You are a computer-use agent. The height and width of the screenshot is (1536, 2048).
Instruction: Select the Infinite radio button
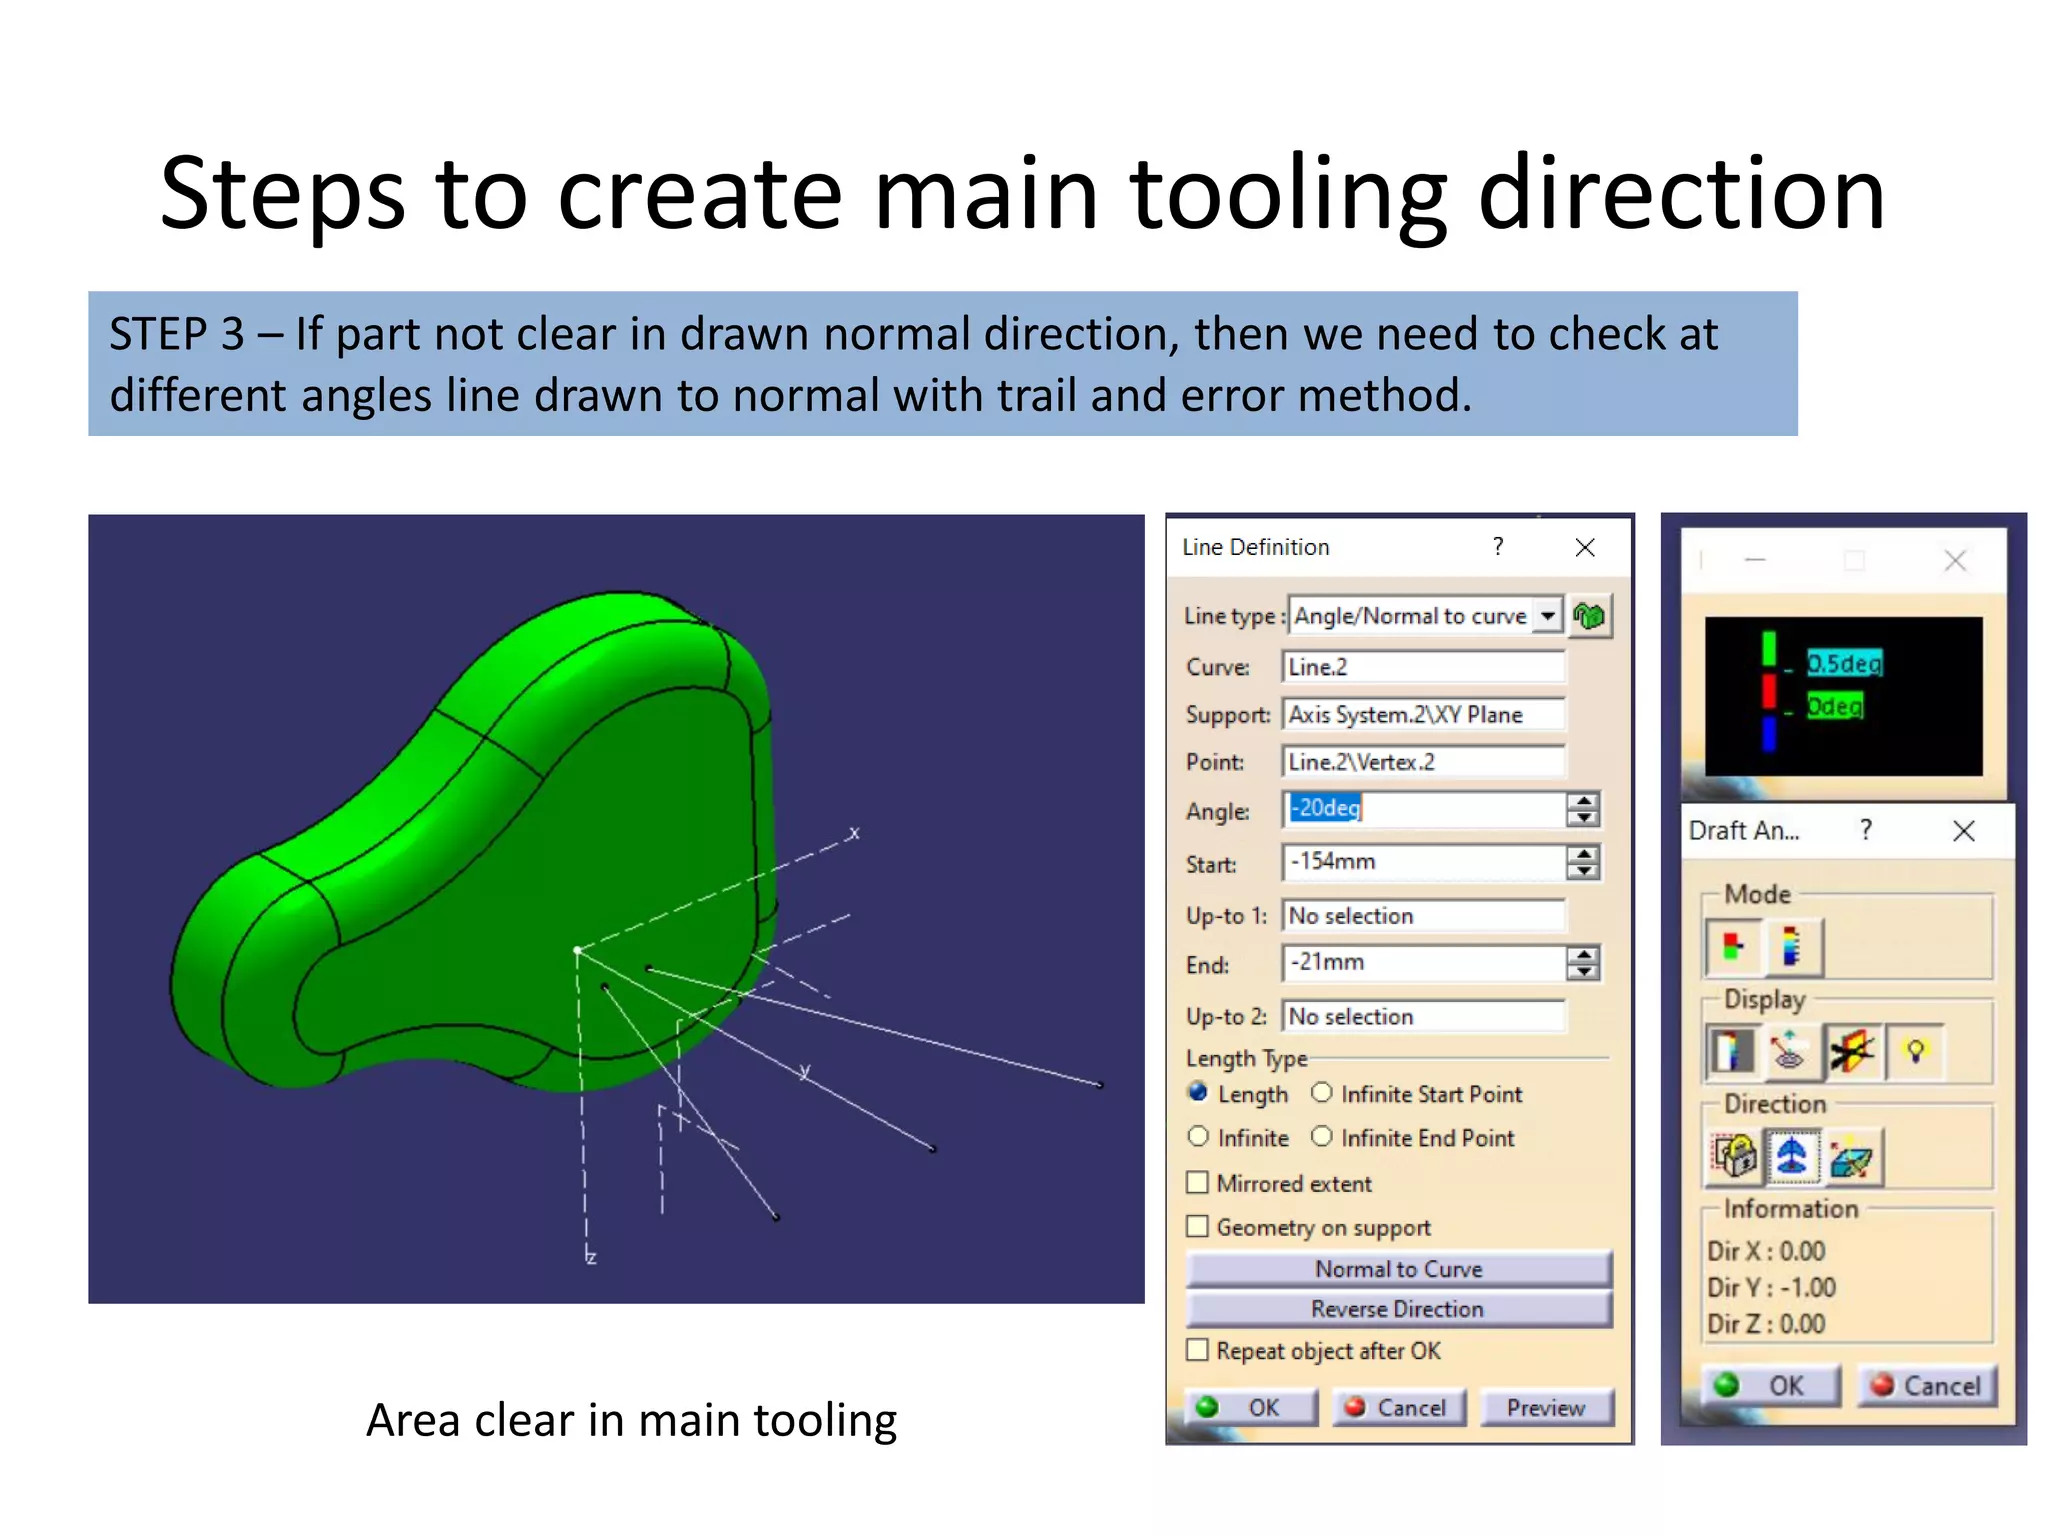coord(1198,1137)
